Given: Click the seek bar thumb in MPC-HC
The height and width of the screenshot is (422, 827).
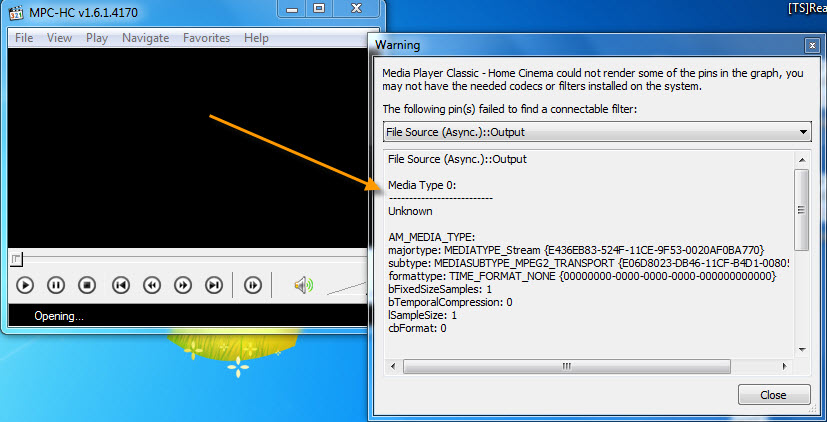Looking at the screenshot, I should click(16, 259).
